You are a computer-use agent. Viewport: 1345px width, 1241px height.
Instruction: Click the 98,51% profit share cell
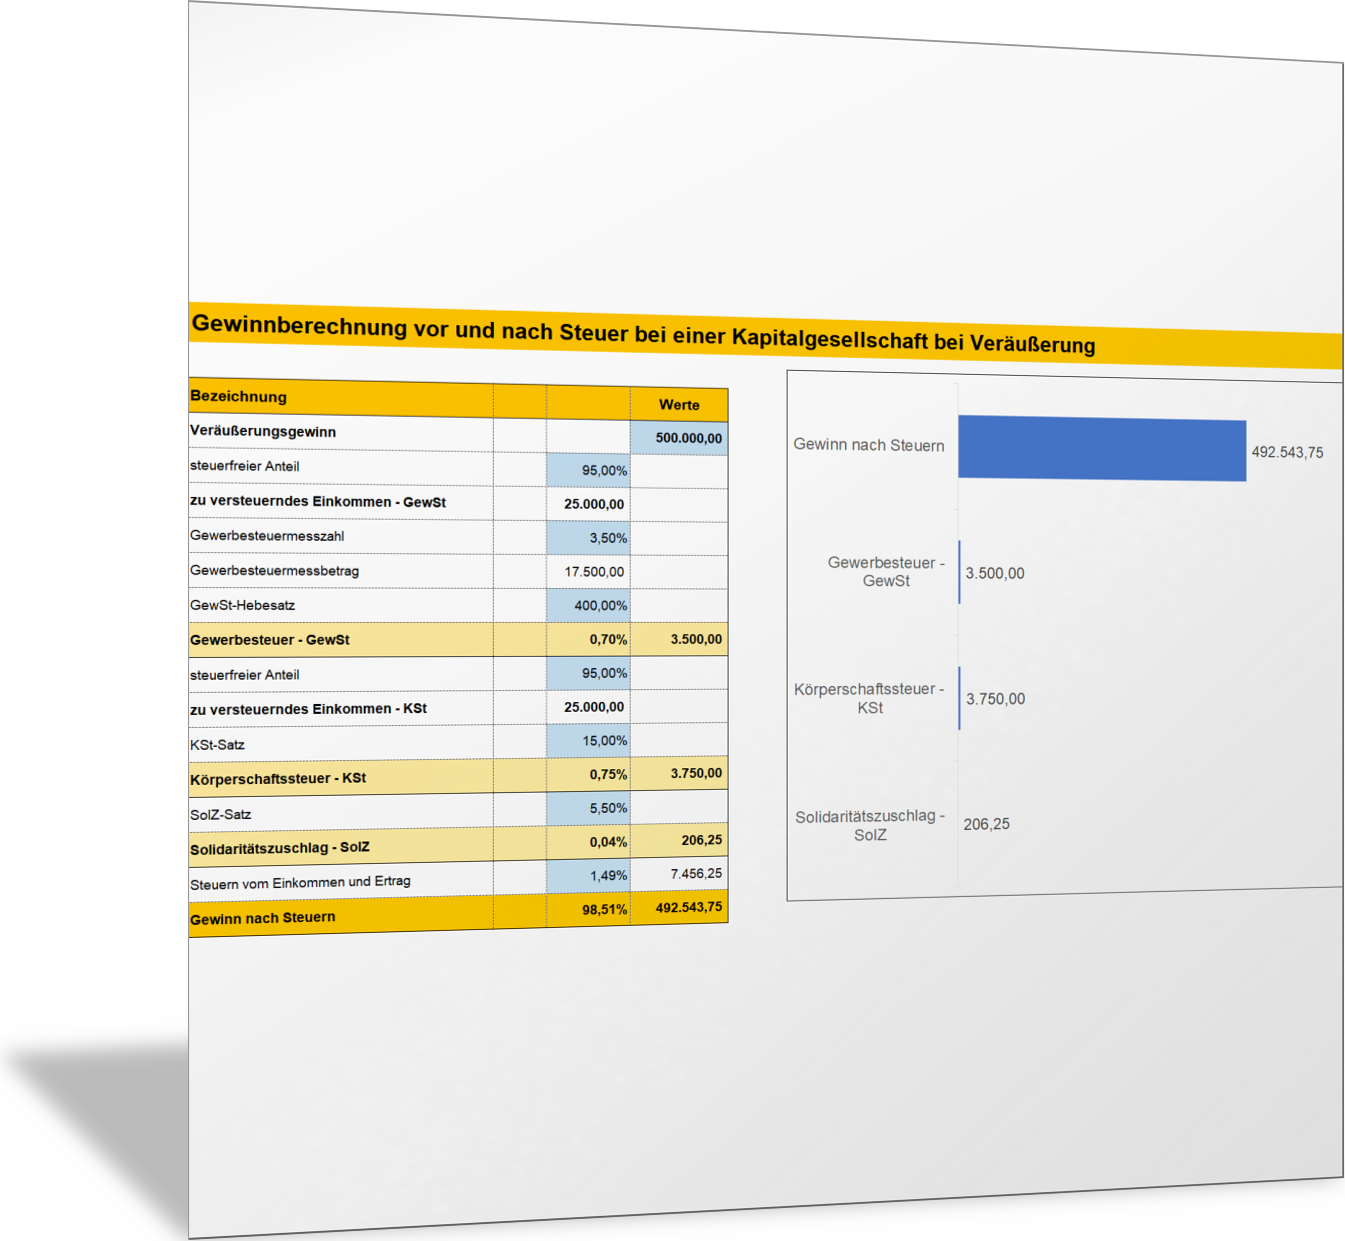coord(588,910)
